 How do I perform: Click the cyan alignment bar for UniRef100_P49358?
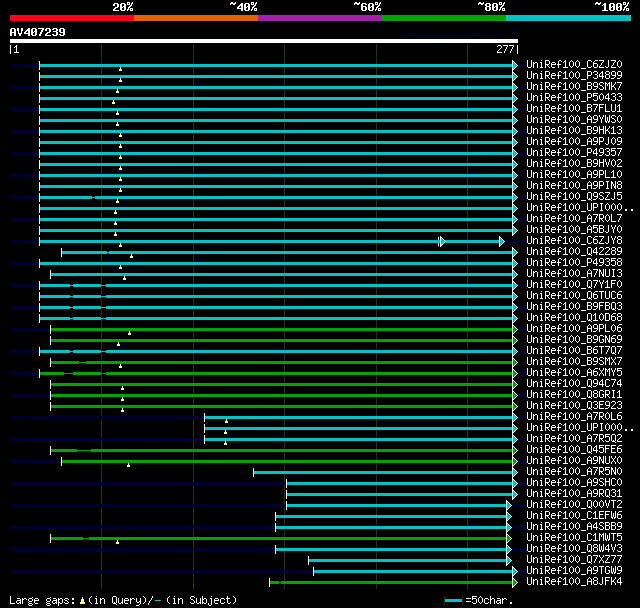(276, 264)
